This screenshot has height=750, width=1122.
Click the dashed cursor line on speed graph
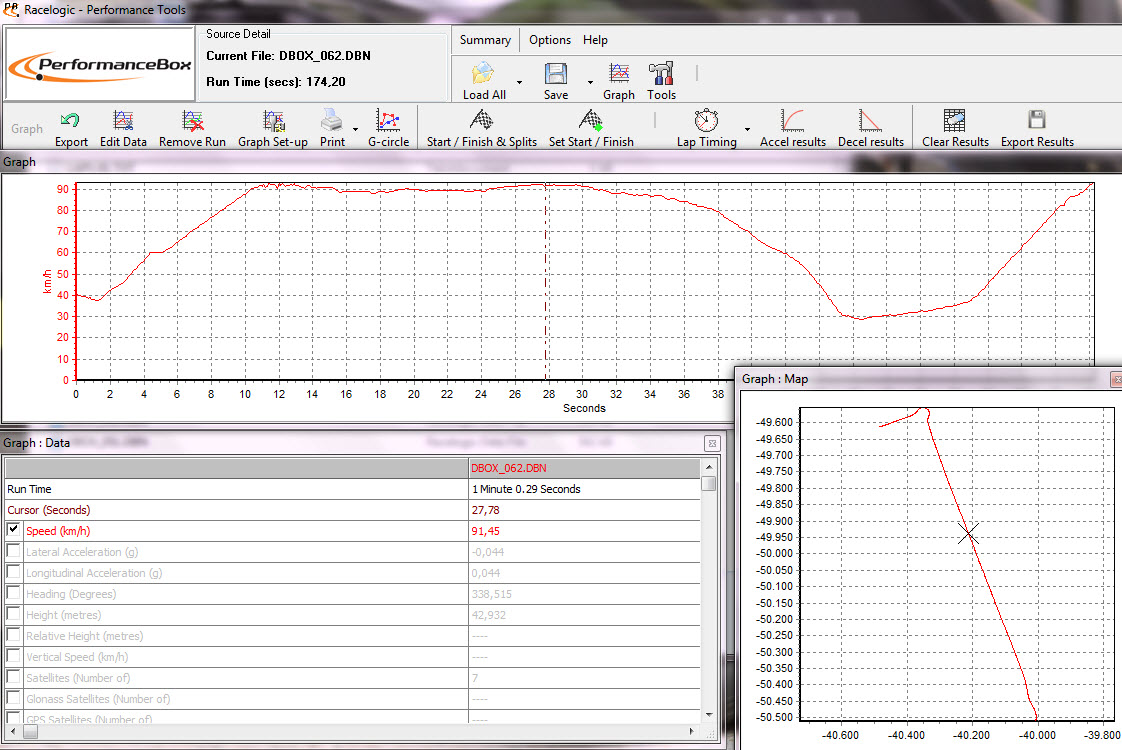click(x=546, y=281)
